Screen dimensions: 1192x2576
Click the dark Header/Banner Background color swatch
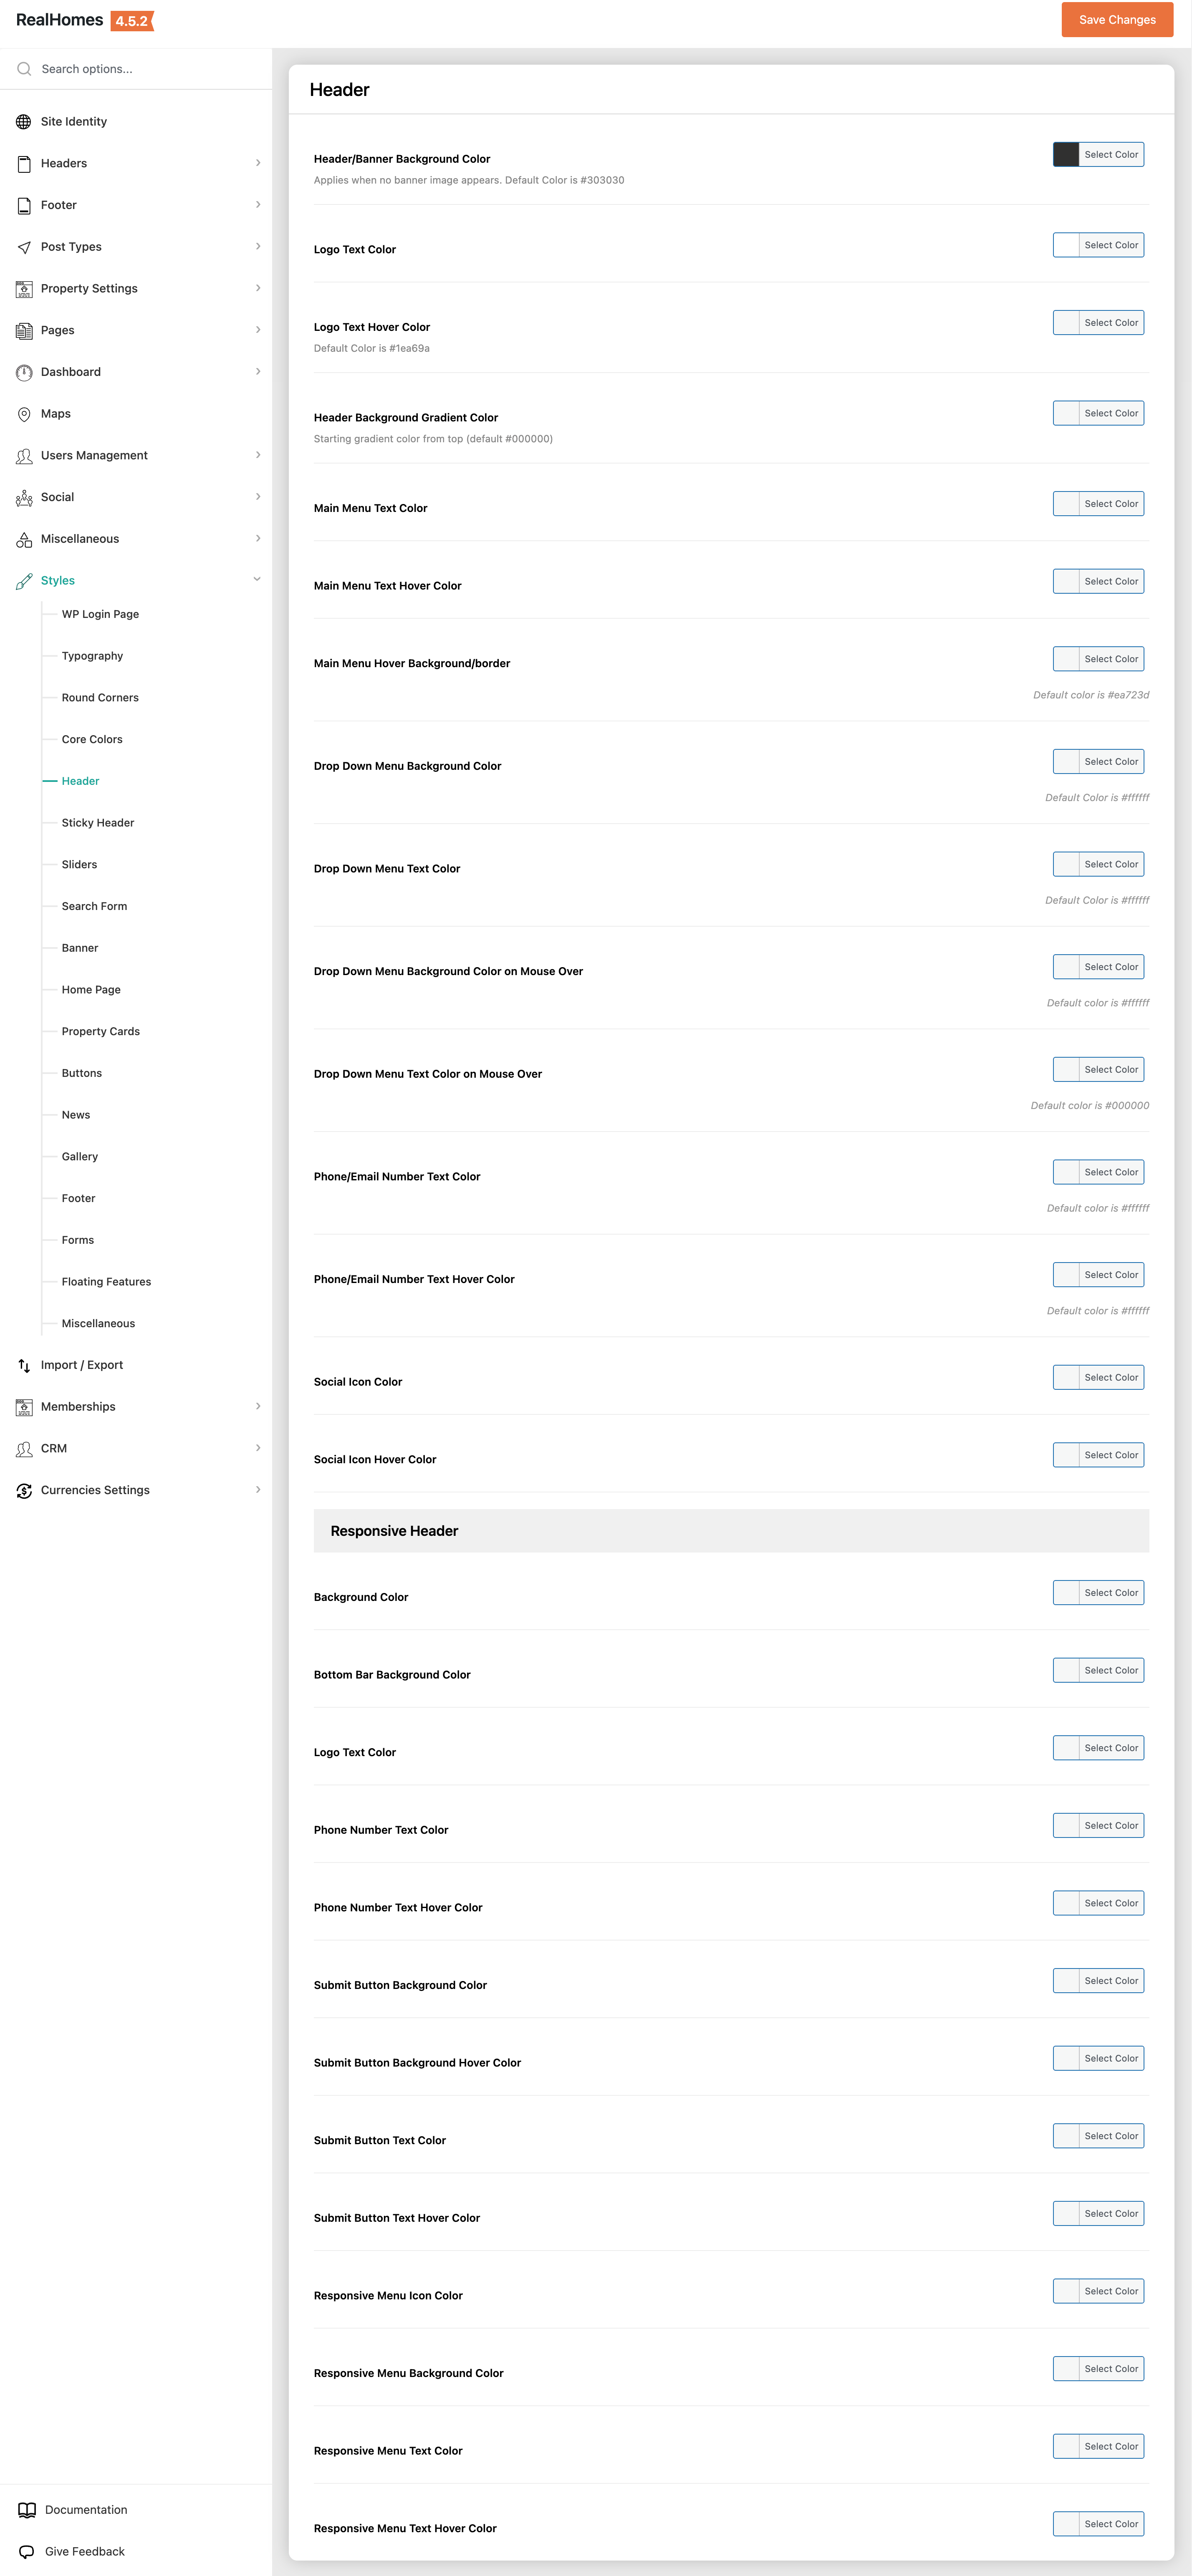point(1066,155)
